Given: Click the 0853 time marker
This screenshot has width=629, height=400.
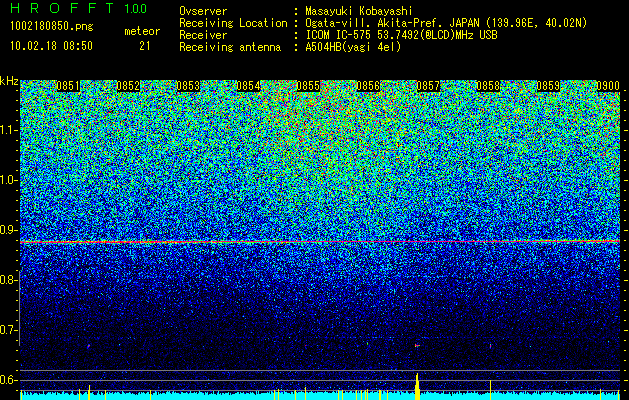Looking at the screenshot, I should 188,86.
